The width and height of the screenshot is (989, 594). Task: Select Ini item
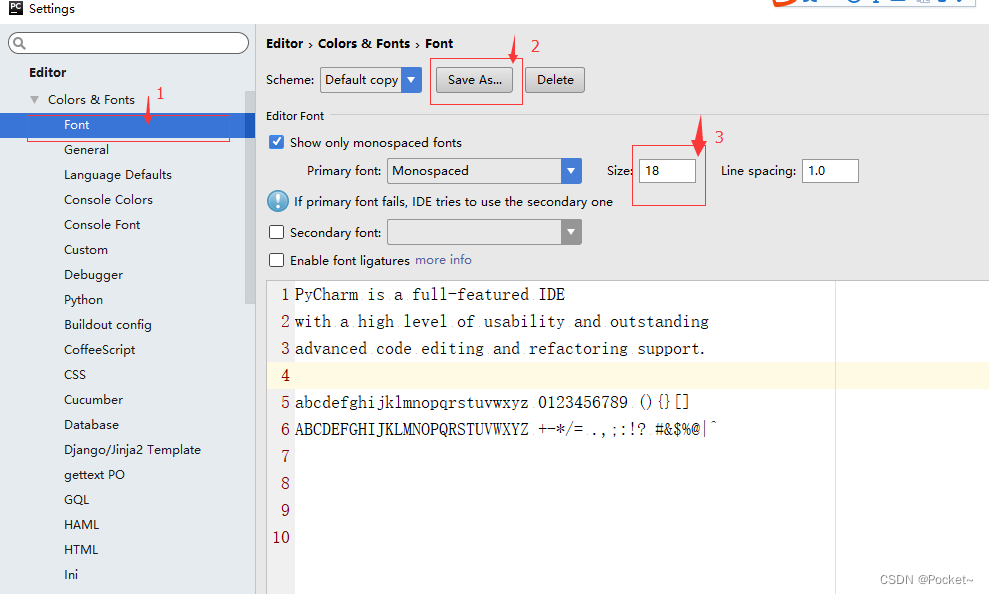tap(71, 574)
